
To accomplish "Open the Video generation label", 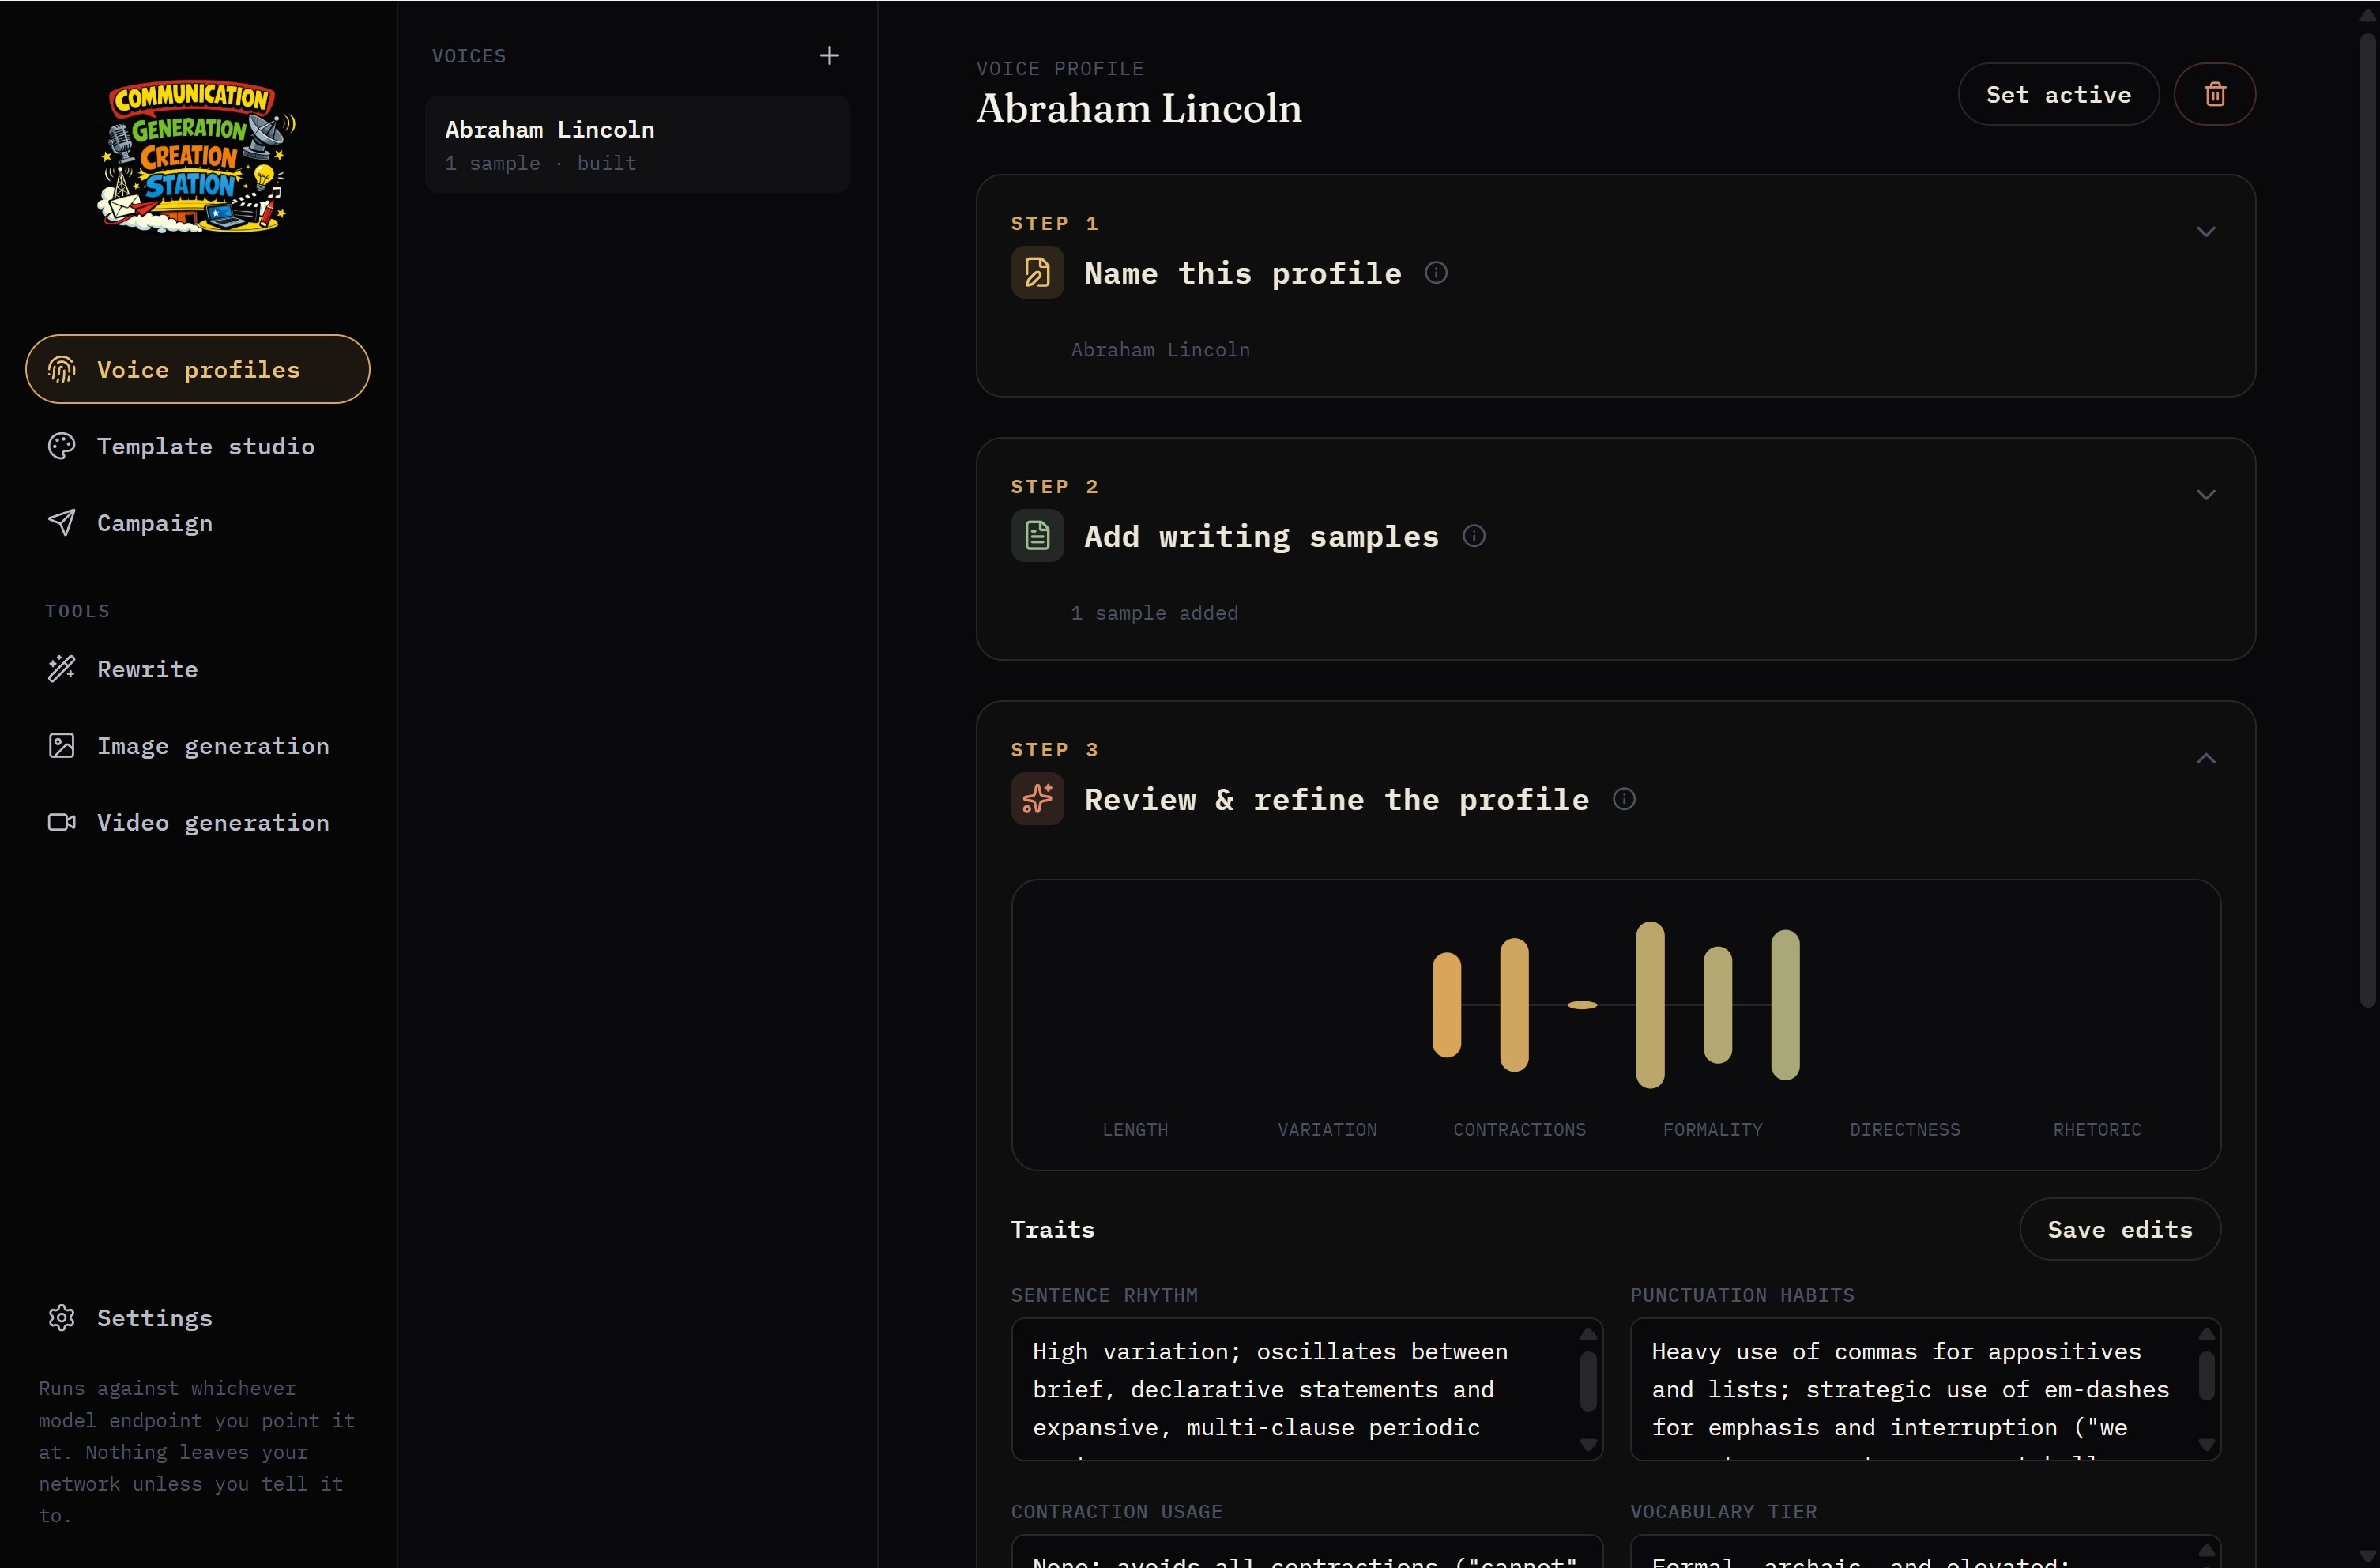I will (x=213, y=822).
